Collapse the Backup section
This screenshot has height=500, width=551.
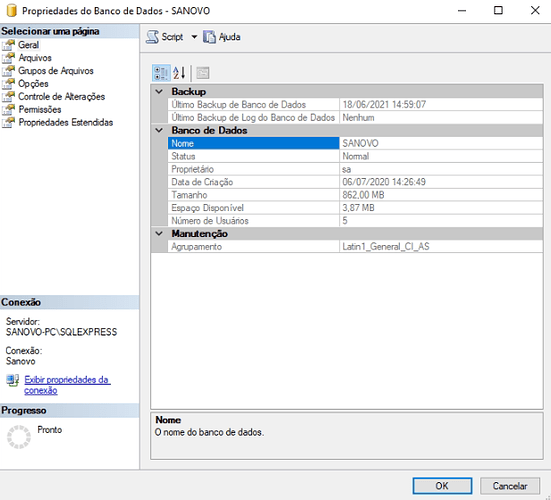(159, 92)
